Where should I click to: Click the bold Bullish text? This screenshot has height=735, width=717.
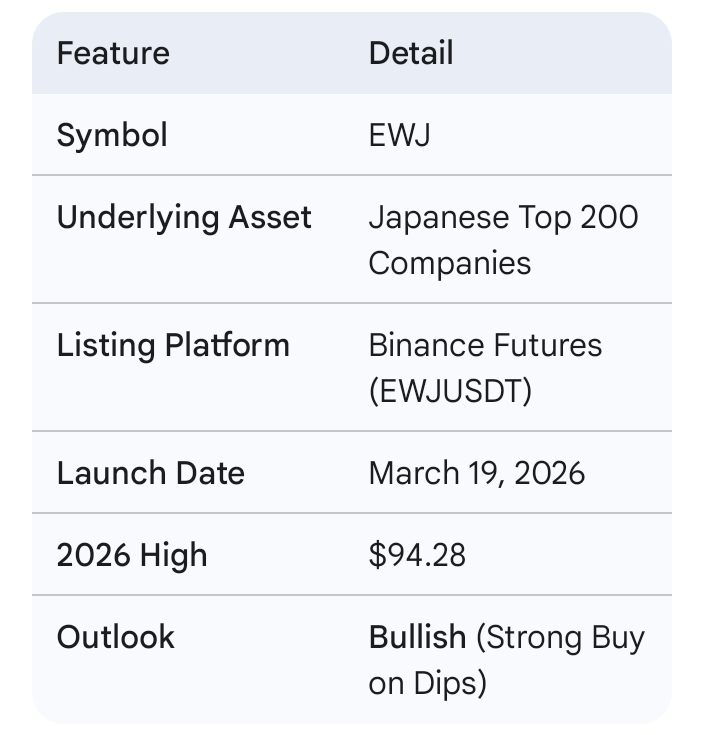(x=417, y=637)
